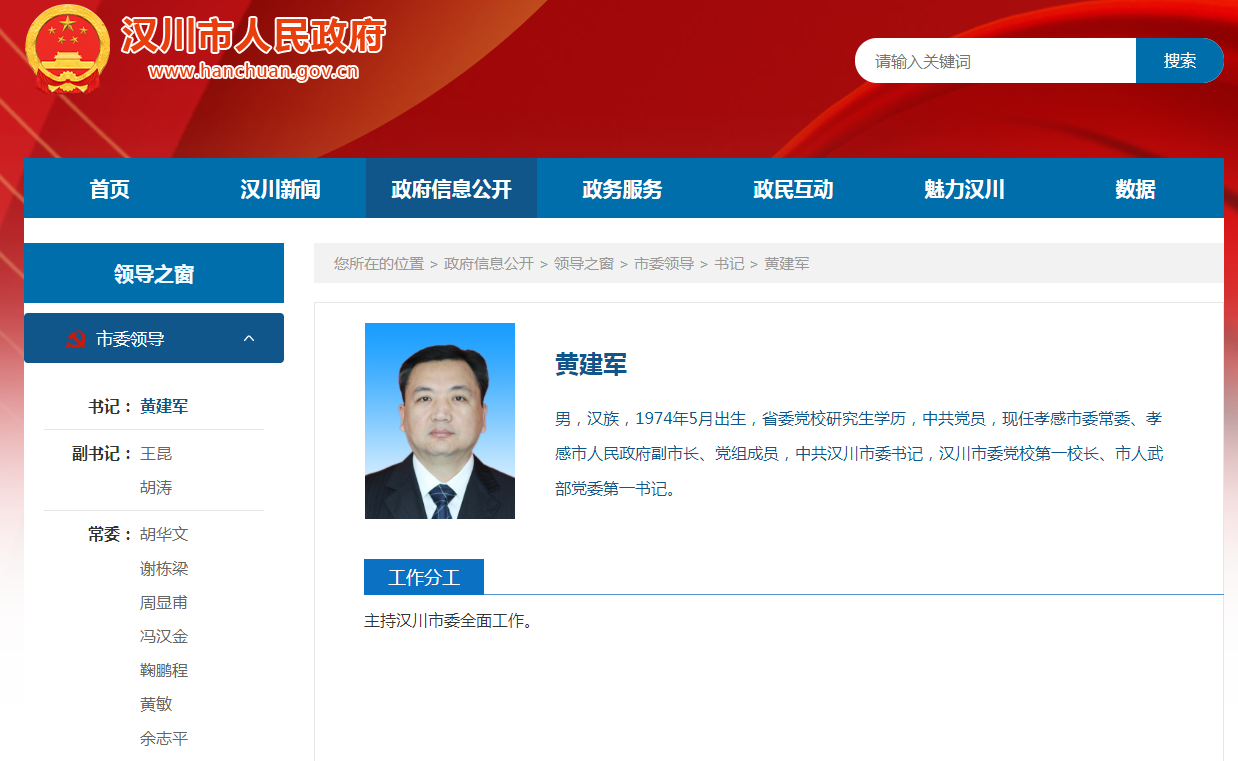Go to the 数据 navigation tab
The width and height of the screenshot is (1238, 761).
pos(1135,189)
